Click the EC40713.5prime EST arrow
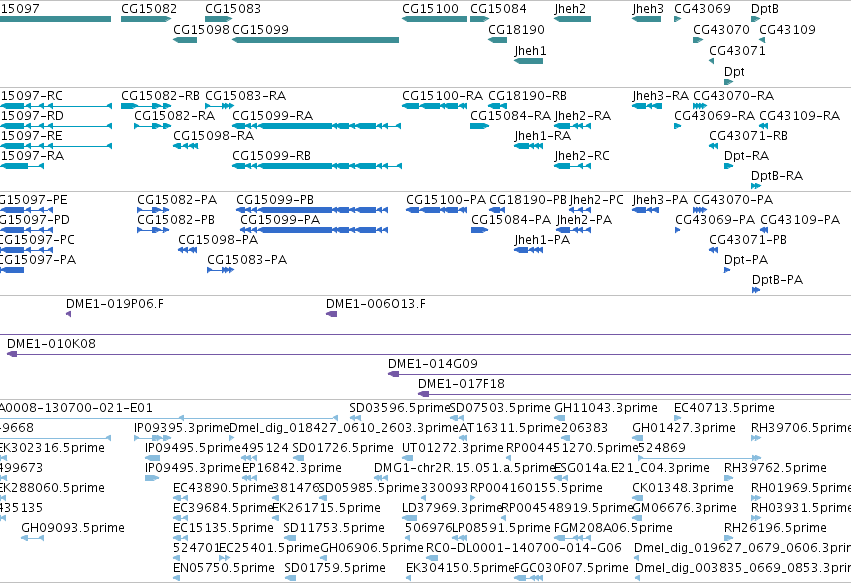Viewport: 851px width, 583px height. [x=677, y=418]
